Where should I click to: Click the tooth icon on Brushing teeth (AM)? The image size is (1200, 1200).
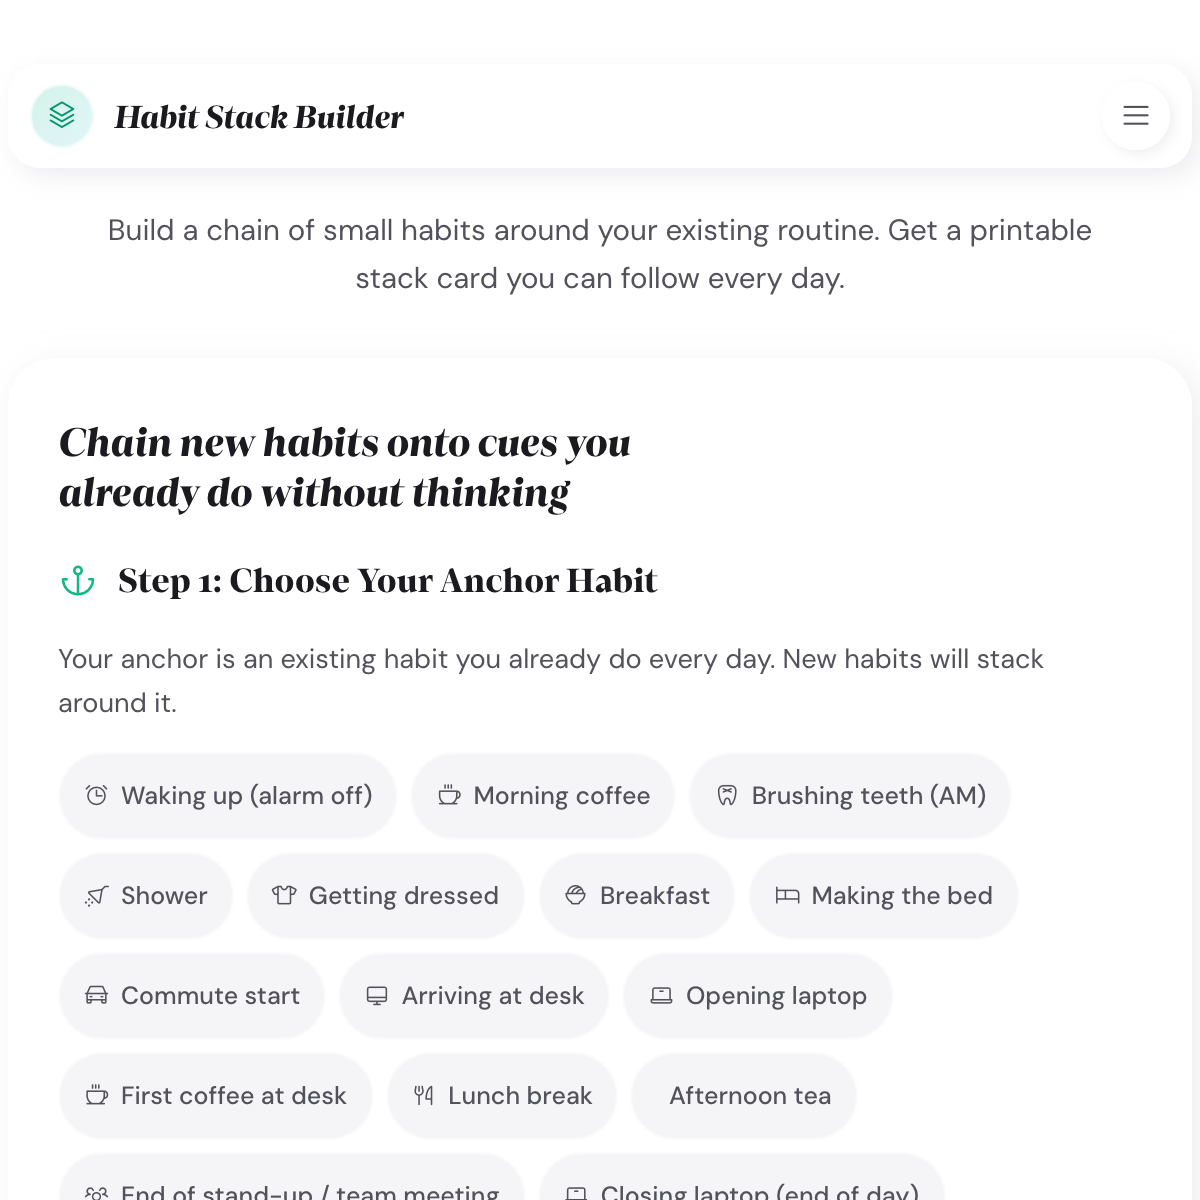[x=727, y=795]
